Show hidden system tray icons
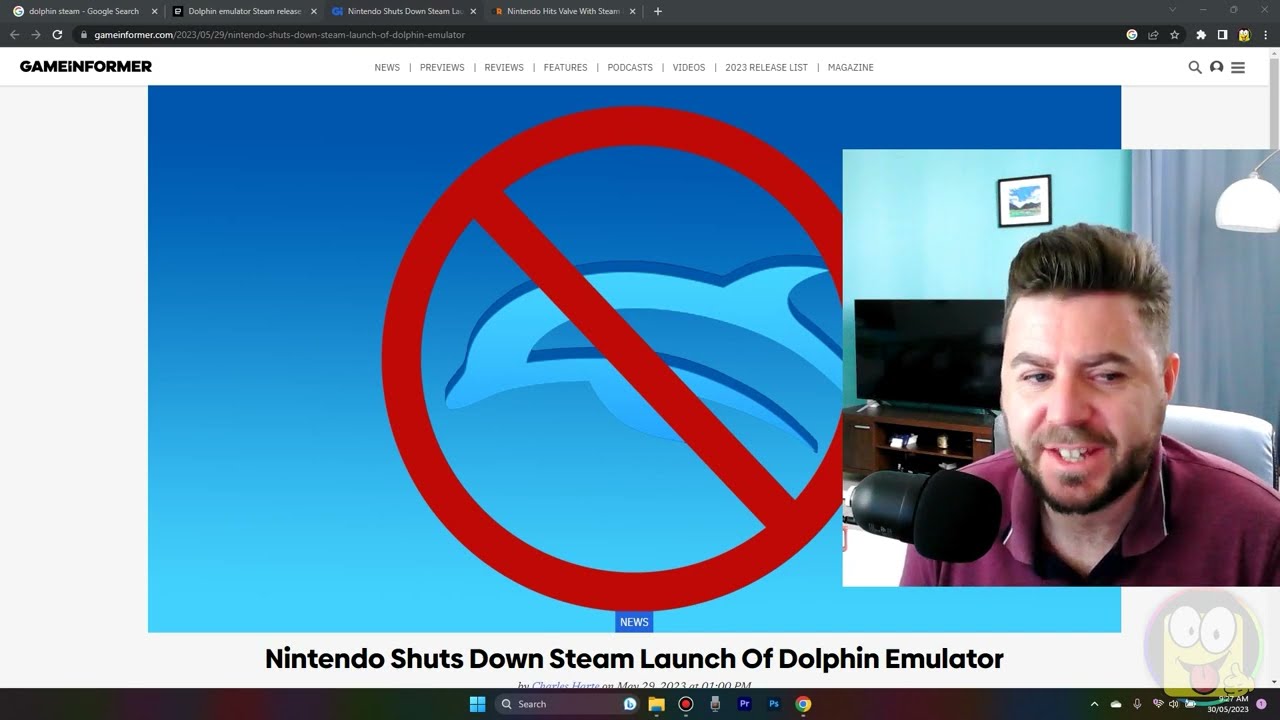 point(1094,704)
